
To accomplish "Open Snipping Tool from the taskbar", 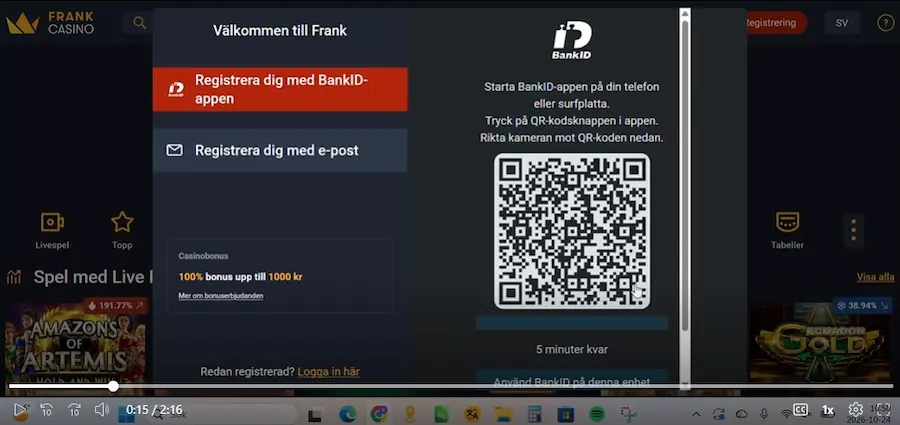I will [629, 414].
